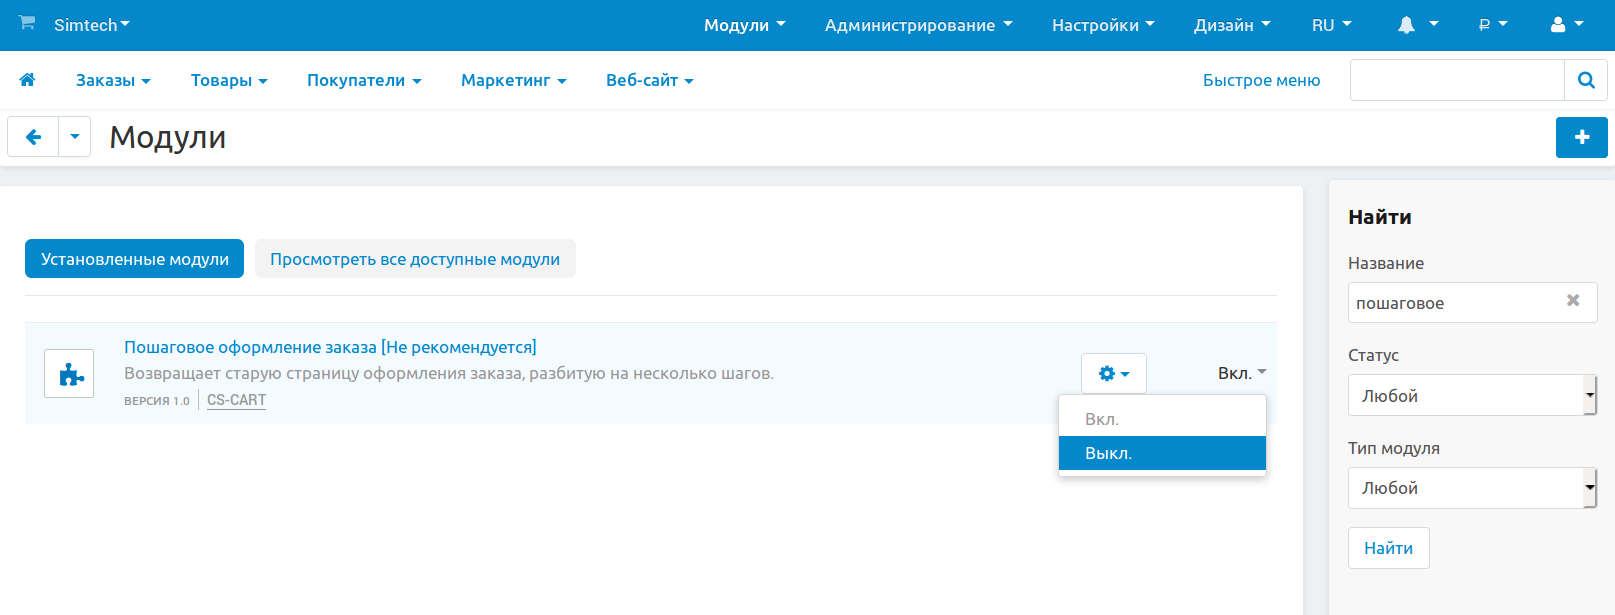1615x615 pixels.
Task: Open the notifications bell menu
Action: point(1416,25)
